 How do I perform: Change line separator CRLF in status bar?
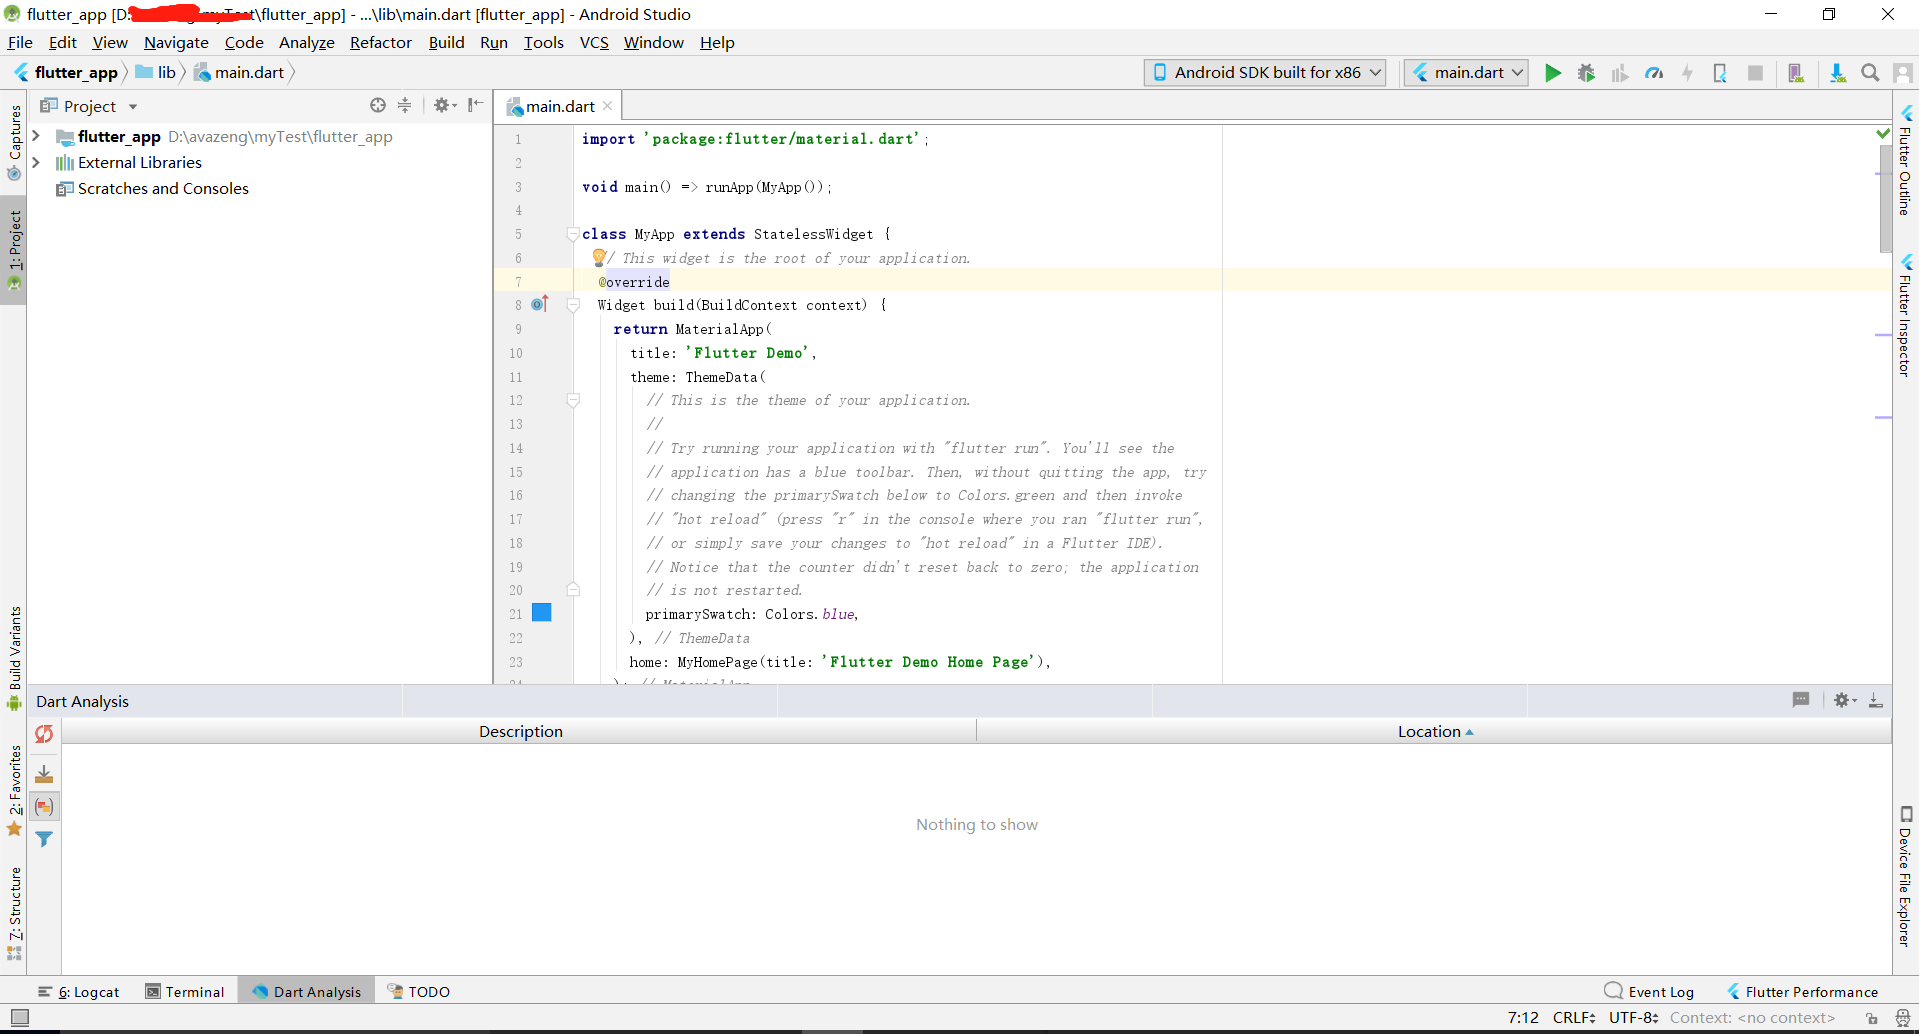[1574, 1018]
